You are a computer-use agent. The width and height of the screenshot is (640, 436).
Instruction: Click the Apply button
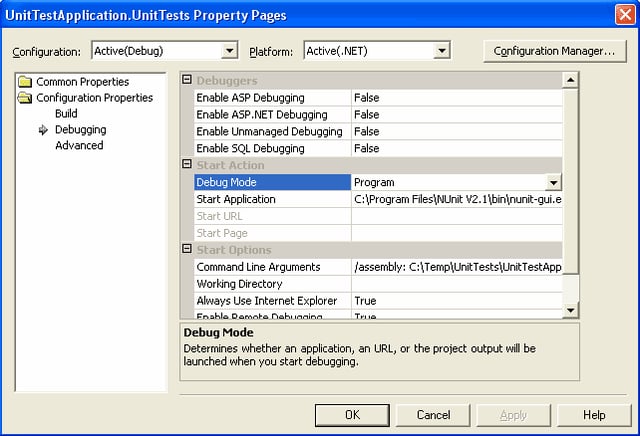(513, 415)
